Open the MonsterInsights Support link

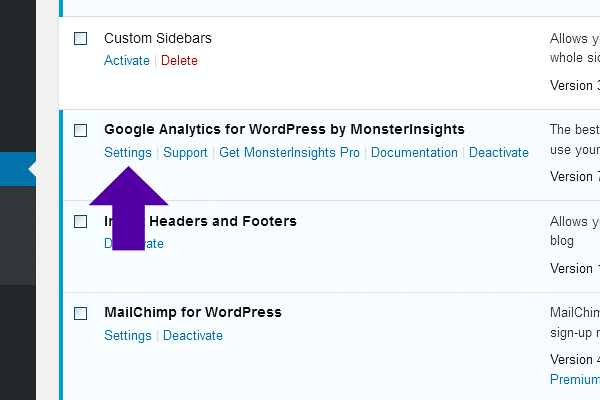[185, 153]
